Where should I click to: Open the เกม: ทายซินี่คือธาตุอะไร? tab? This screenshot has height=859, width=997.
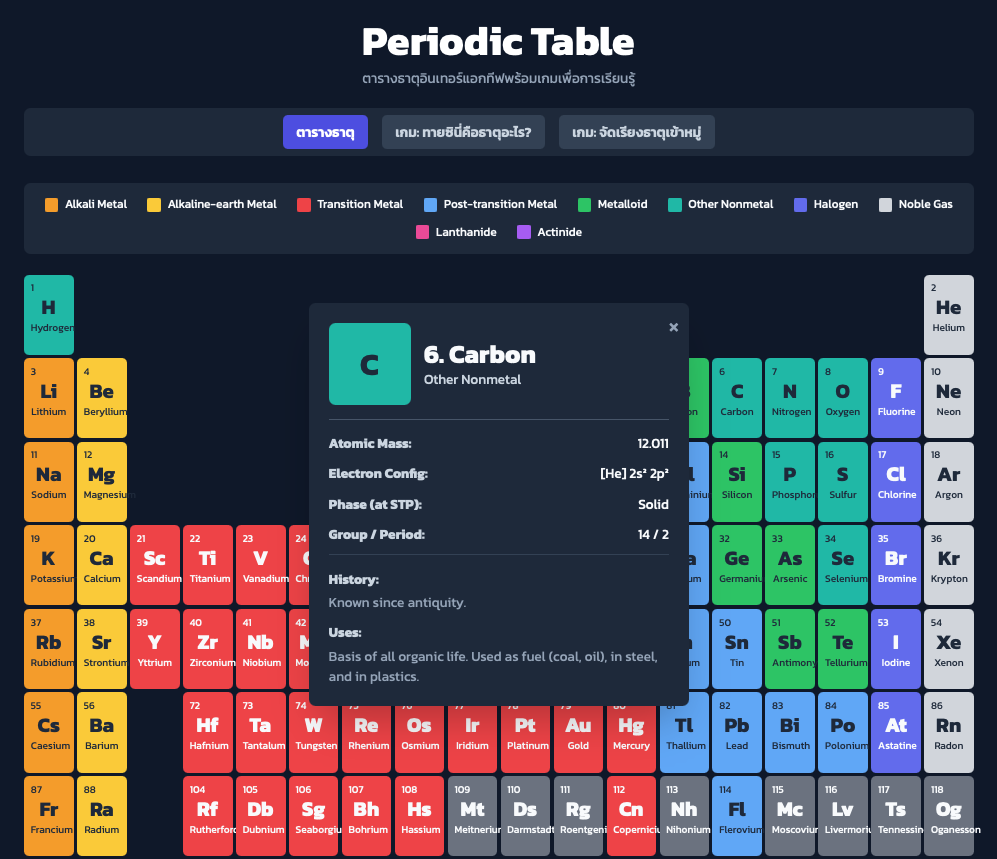point(463,132)
